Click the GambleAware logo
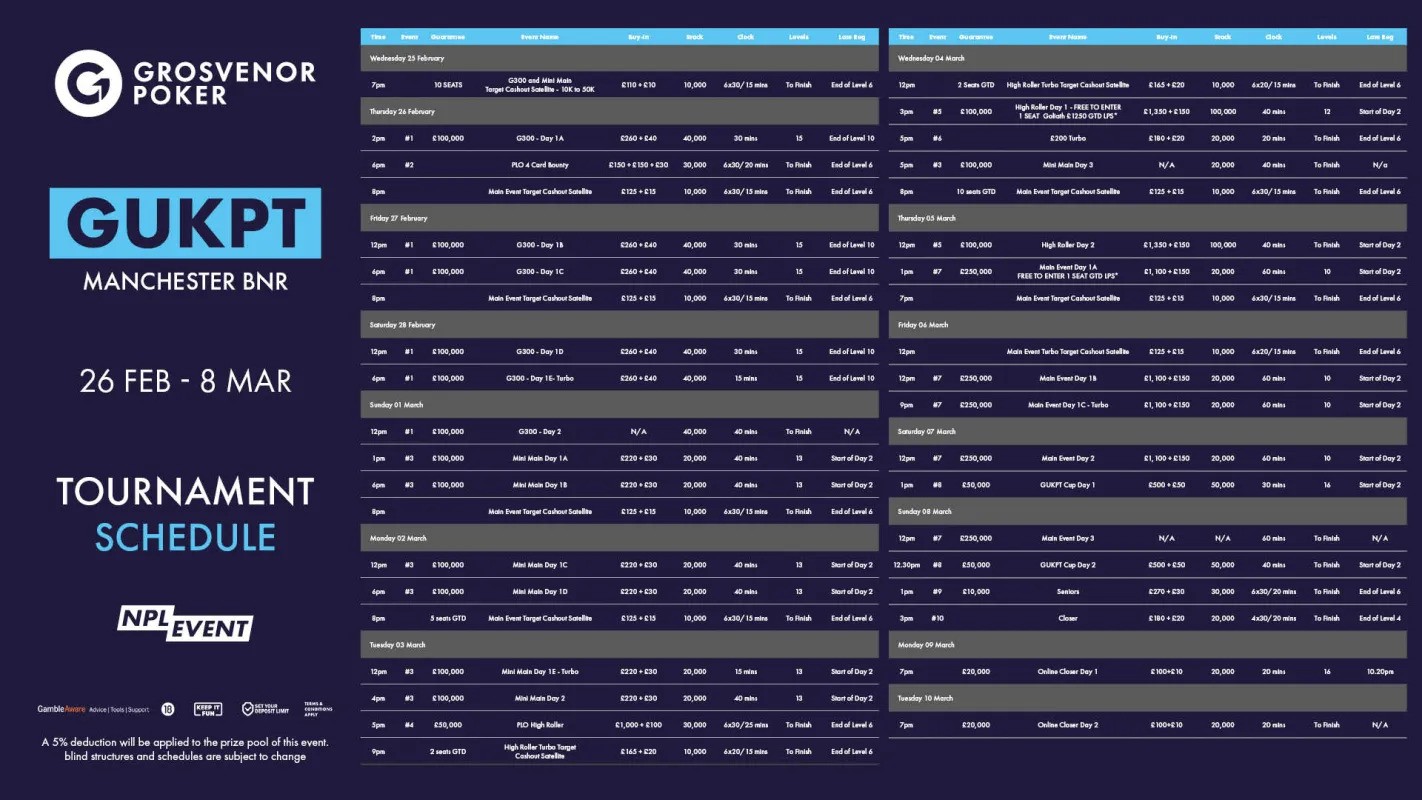This screenshot has height=800, width=1422. pos(64,709)
